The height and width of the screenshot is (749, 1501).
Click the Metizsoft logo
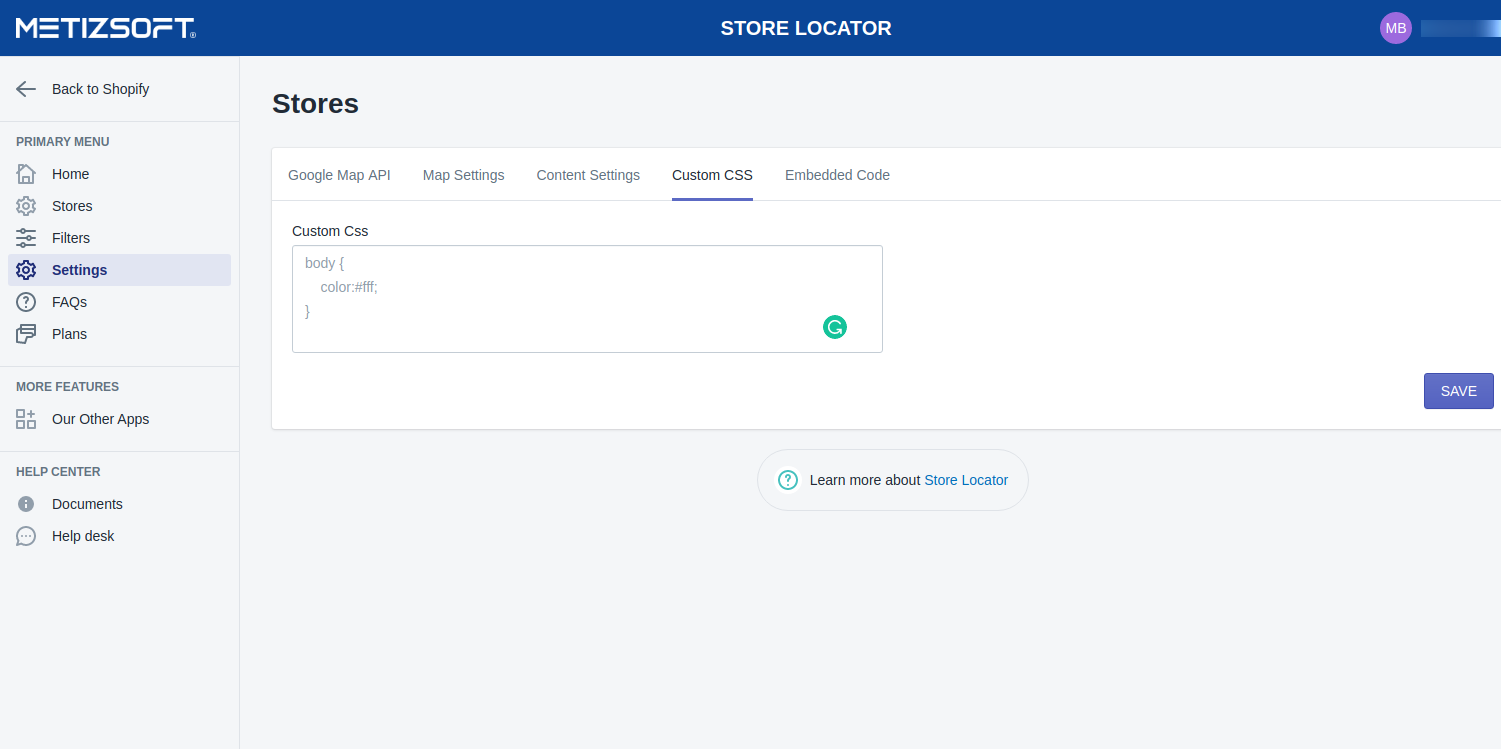pos(105,28)
